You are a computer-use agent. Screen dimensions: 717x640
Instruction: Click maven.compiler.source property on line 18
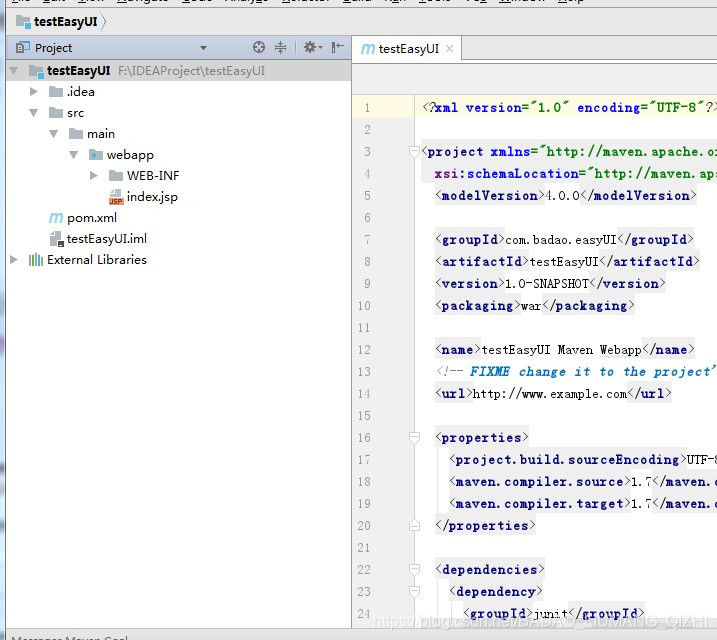(x=583, y=482)
